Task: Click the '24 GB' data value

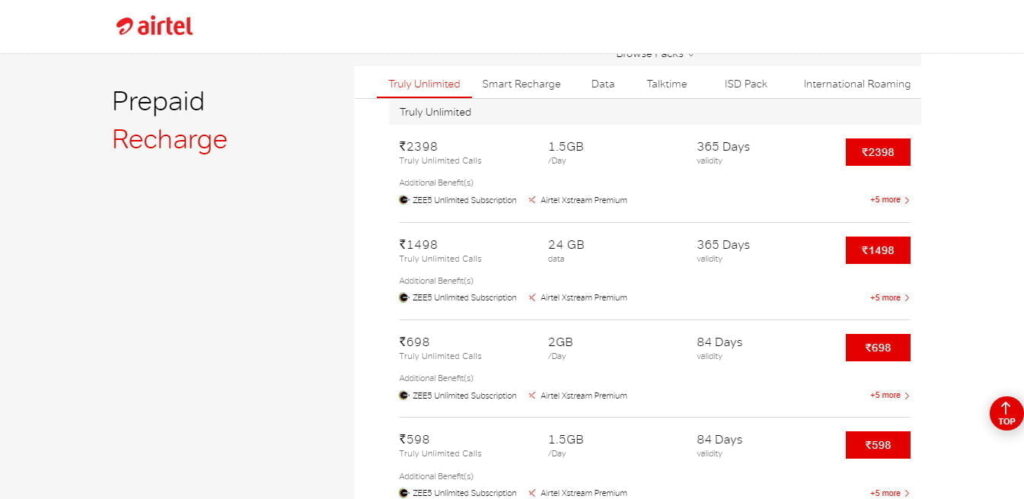Action: (x=566, y=244)
